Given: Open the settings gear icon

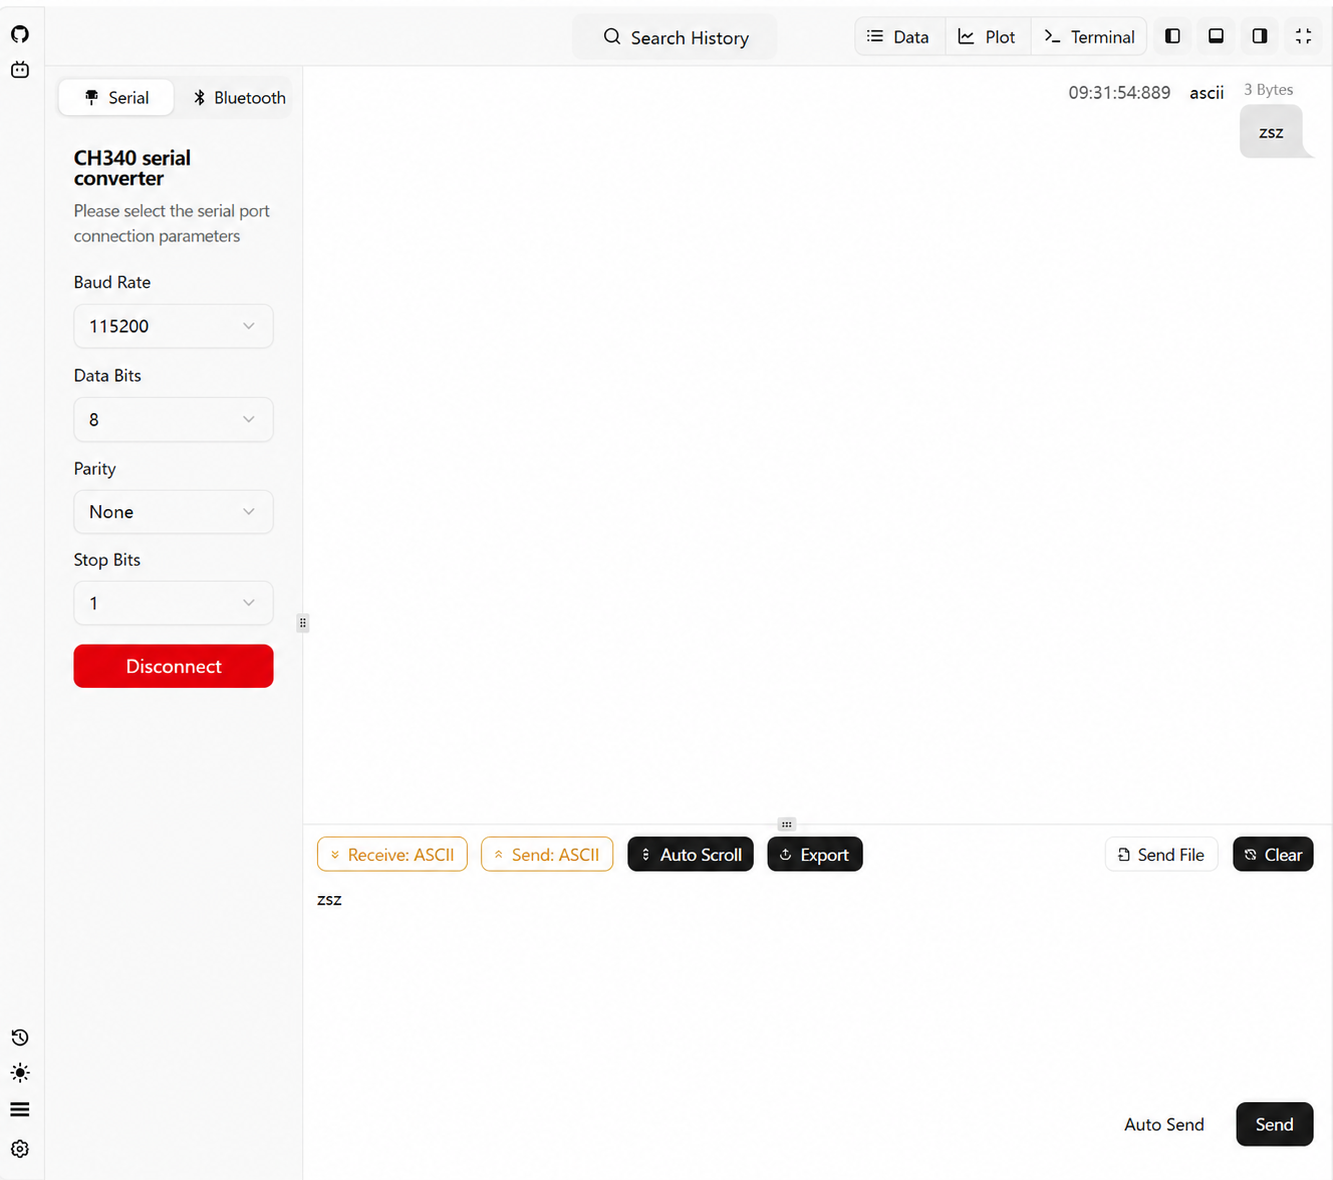Looking at the screenshot, I should point(20,1149).
